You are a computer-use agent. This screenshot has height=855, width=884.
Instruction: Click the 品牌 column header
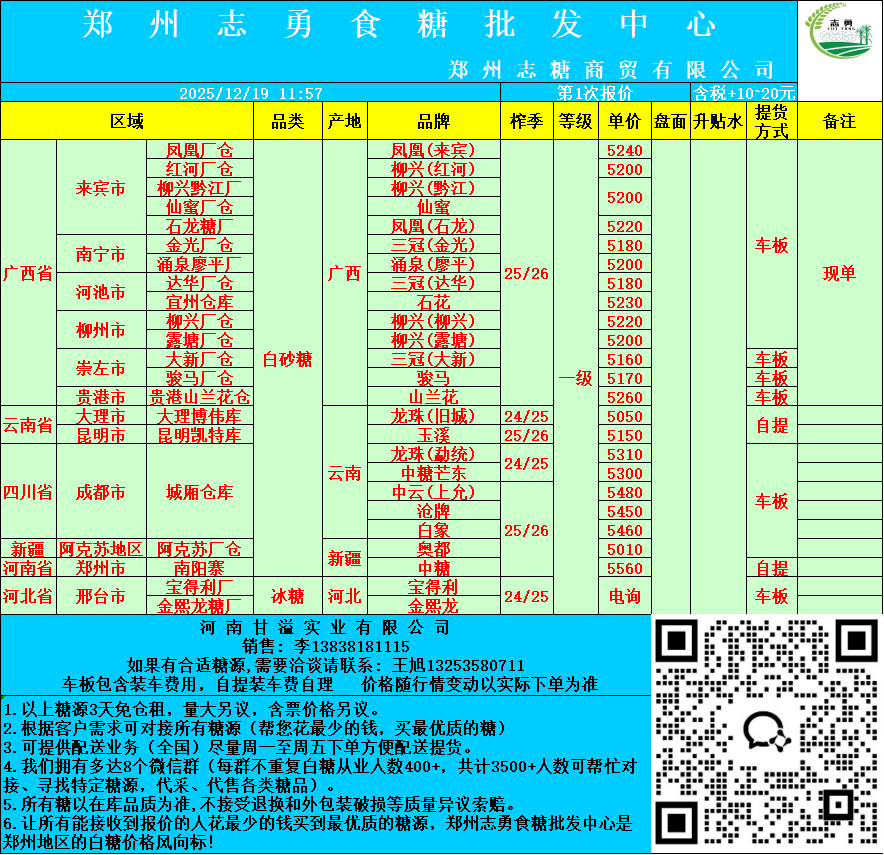click(x=433, y=122)
